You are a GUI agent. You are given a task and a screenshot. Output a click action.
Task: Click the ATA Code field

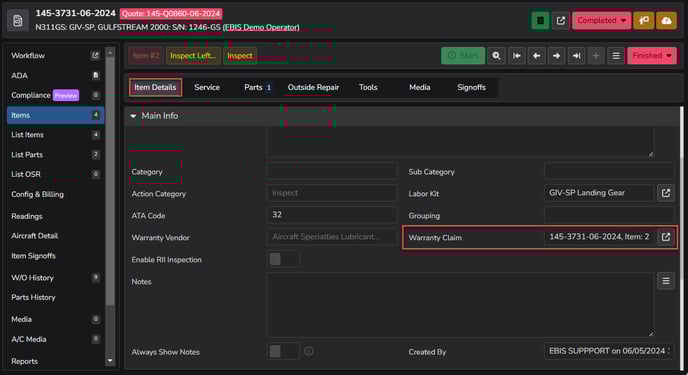point(332,215)
